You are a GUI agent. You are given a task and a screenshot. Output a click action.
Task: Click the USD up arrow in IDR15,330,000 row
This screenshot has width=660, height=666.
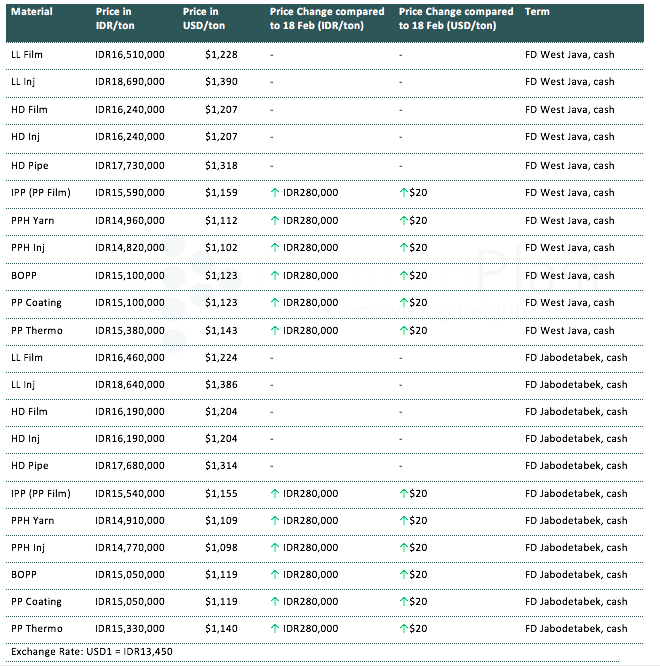403,628
